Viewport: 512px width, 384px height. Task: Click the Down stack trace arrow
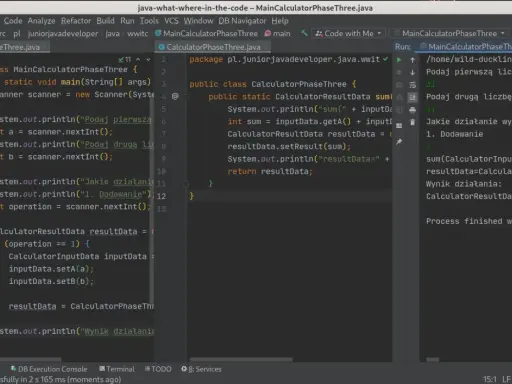click(412, 72)
